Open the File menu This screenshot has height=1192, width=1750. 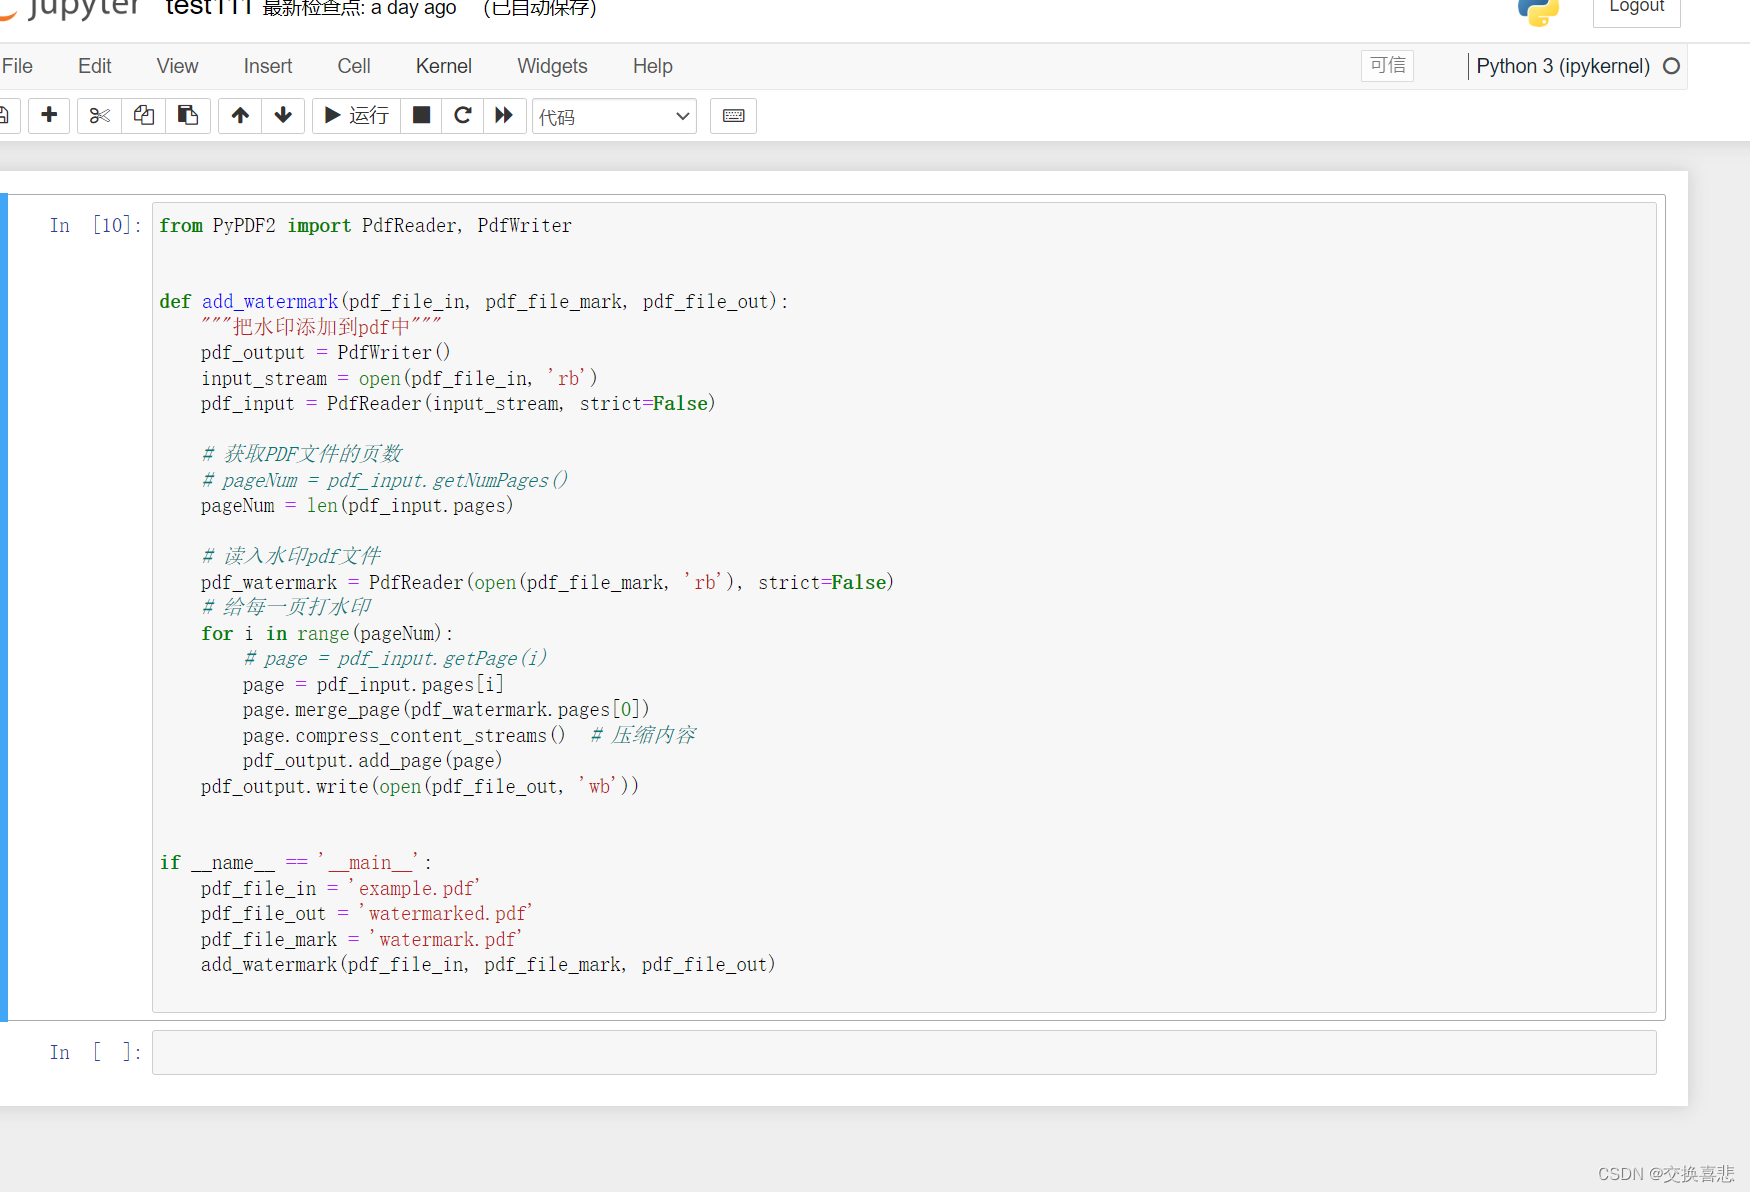click(17, 66)
